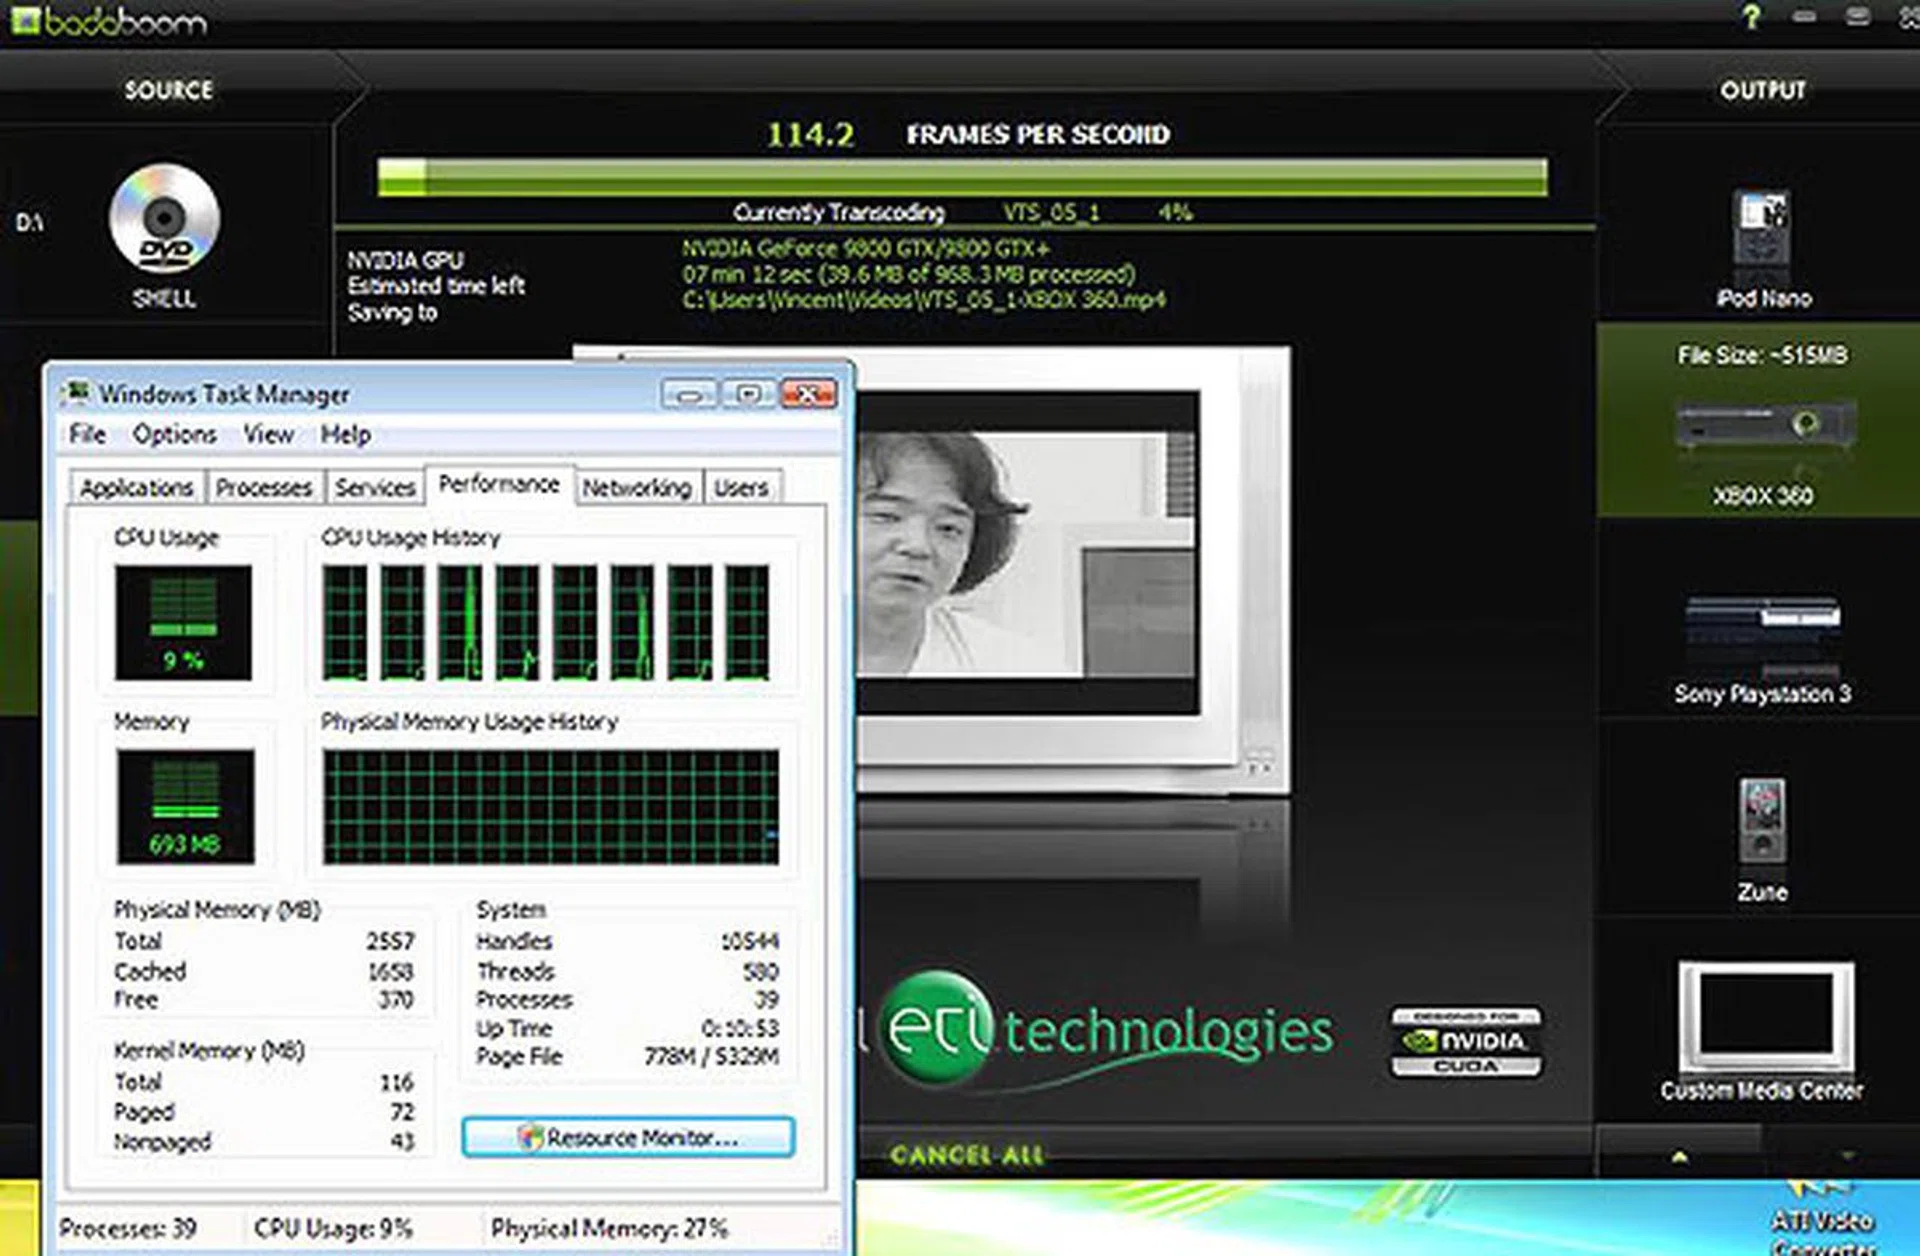Switch to the Networking tab
The height and width of the screenshot is (1256, 1920).
click(637, 487)
